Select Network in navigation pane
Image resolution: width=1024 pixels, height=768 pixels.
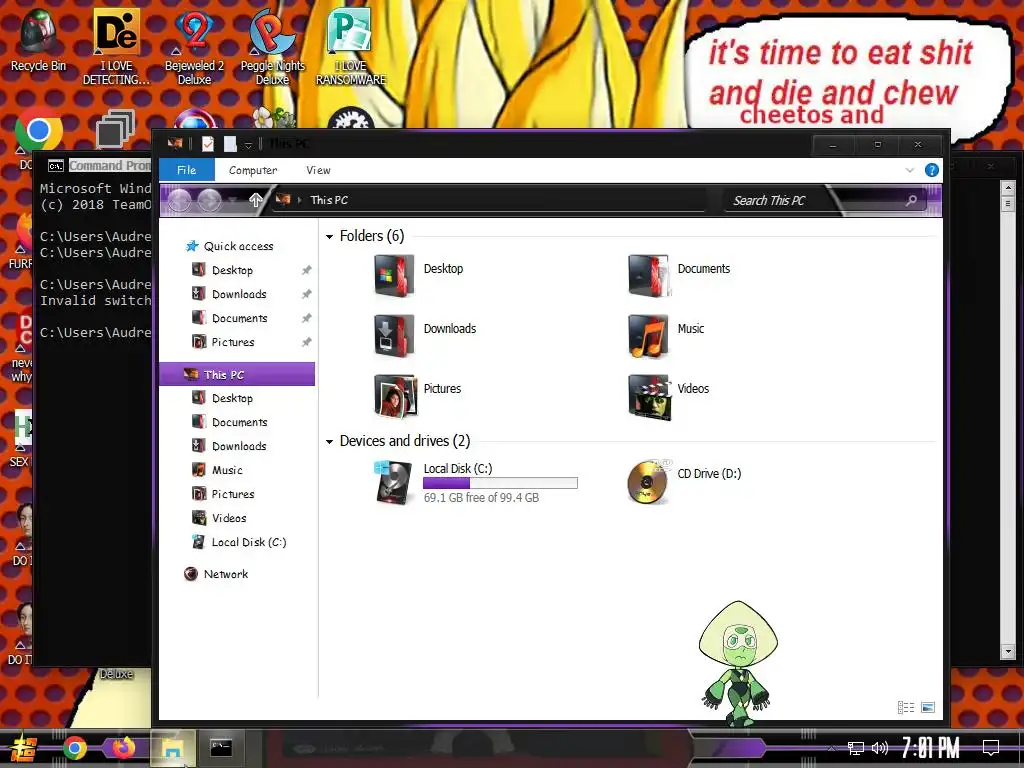225,574
